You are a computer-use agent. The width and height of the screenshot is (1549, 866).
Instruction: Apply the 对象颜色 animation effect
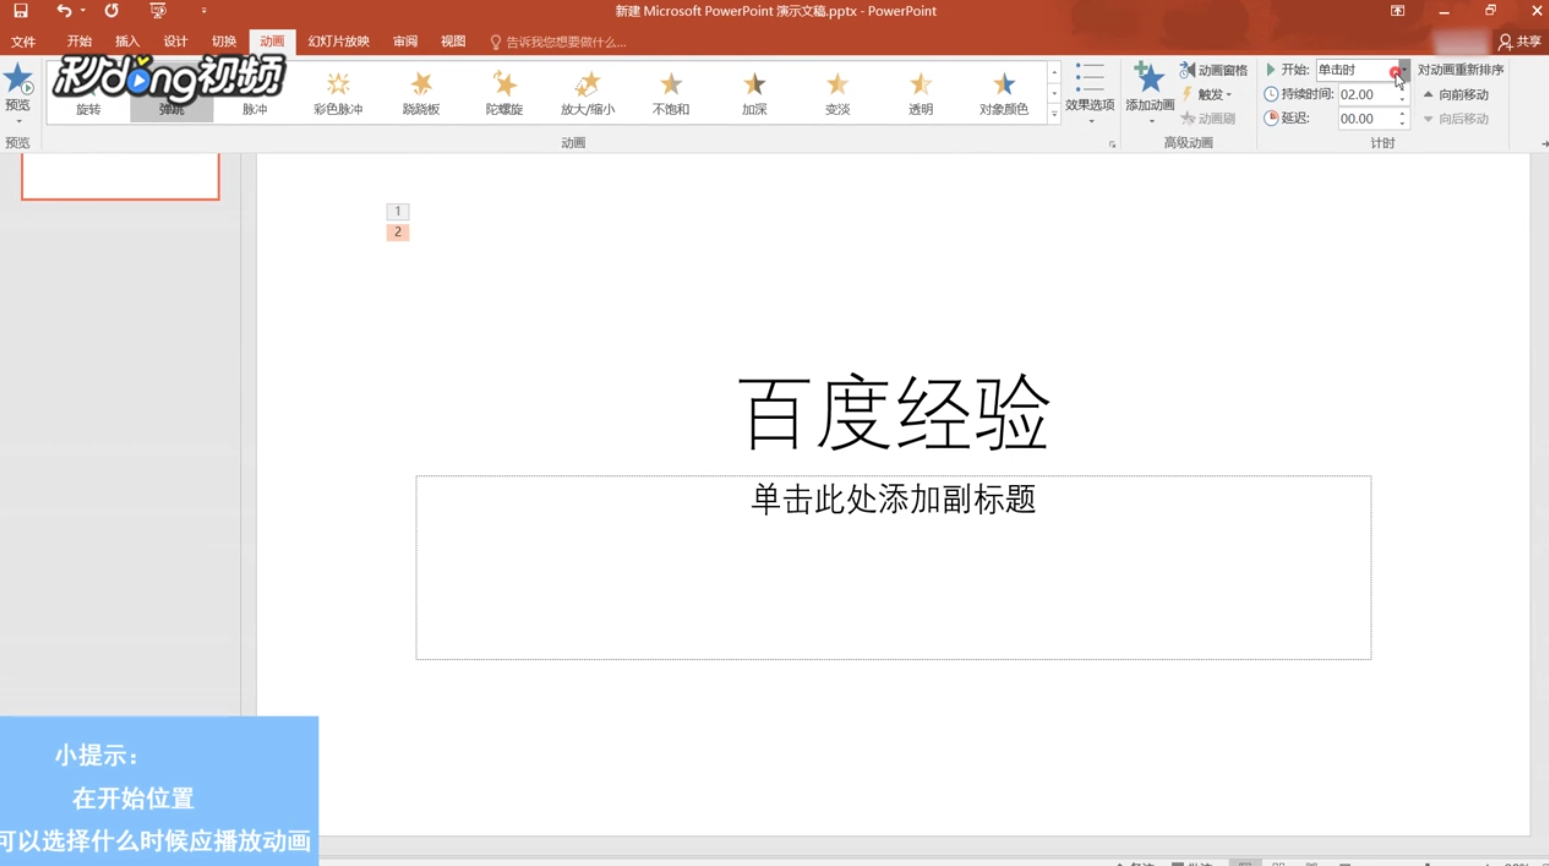1003,93
